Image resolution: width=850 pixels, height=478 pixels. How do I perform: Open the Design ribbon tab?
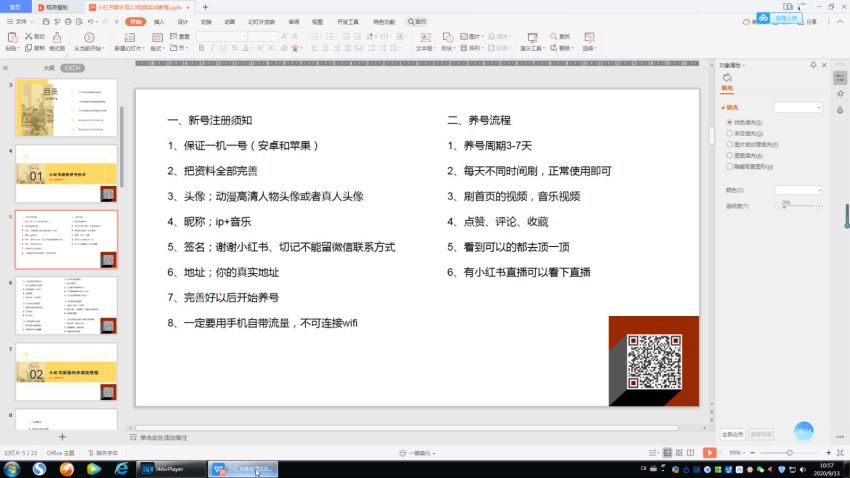[x=183, y=22]
